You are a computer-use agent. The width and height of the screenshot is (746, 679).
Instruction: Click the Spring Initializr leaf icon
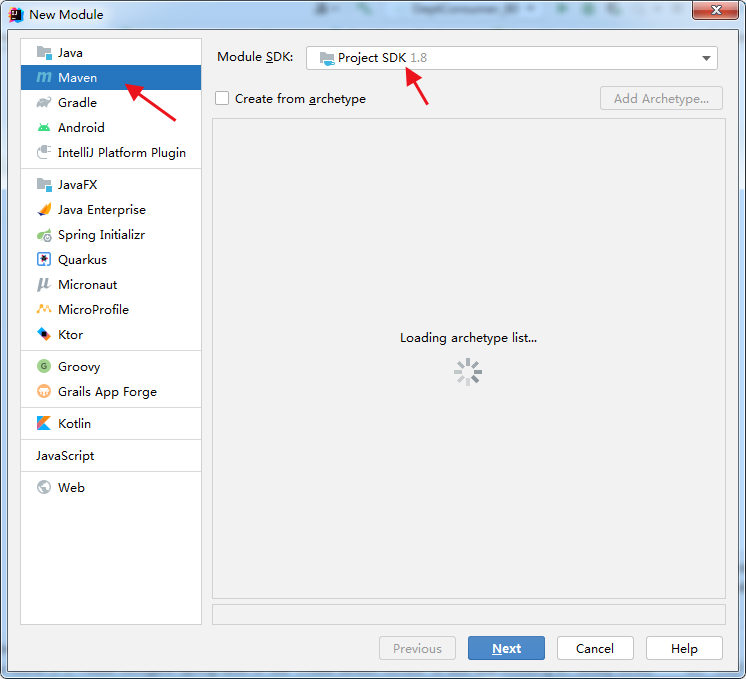[x=44, y=235]
